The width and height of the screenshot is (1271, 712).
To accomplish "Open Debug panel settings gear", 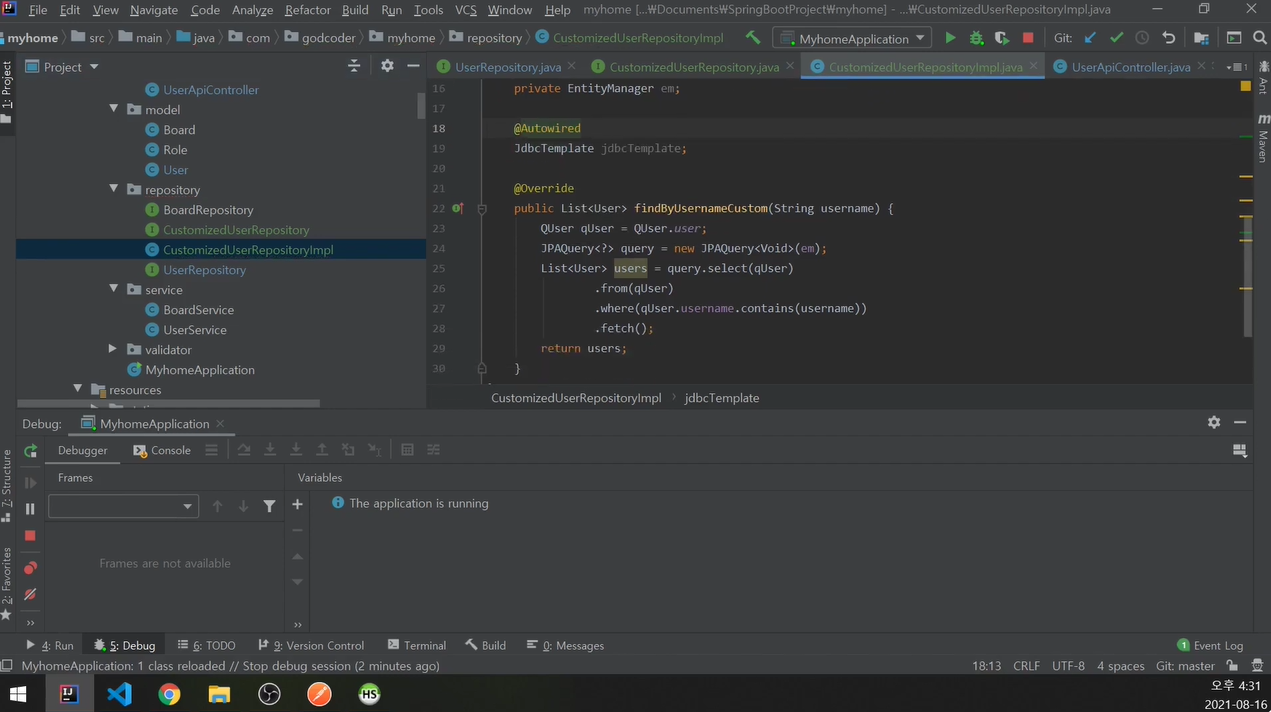I will coord(1214,422).
